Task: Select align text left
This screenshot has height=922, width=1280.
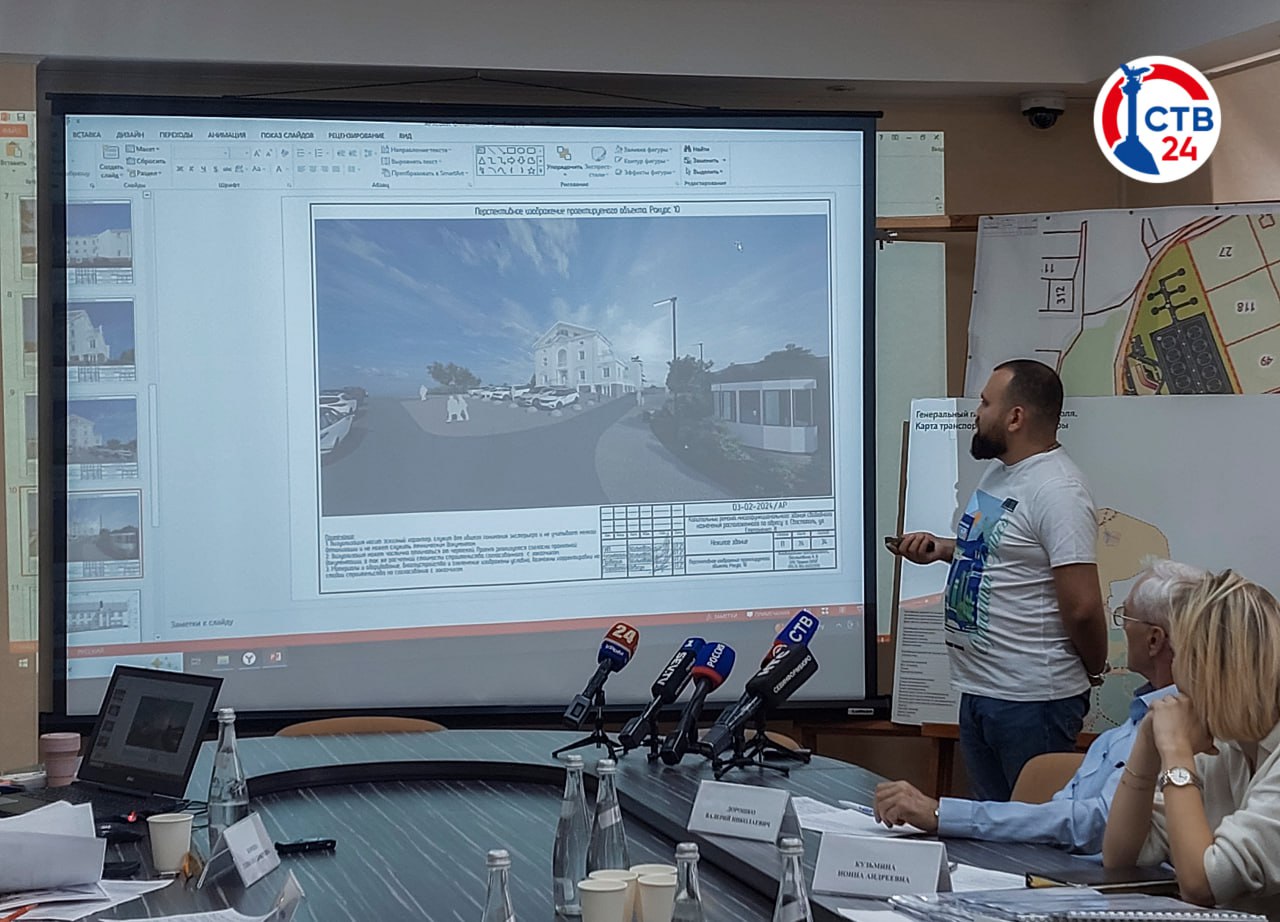Action: click(301, 169)
